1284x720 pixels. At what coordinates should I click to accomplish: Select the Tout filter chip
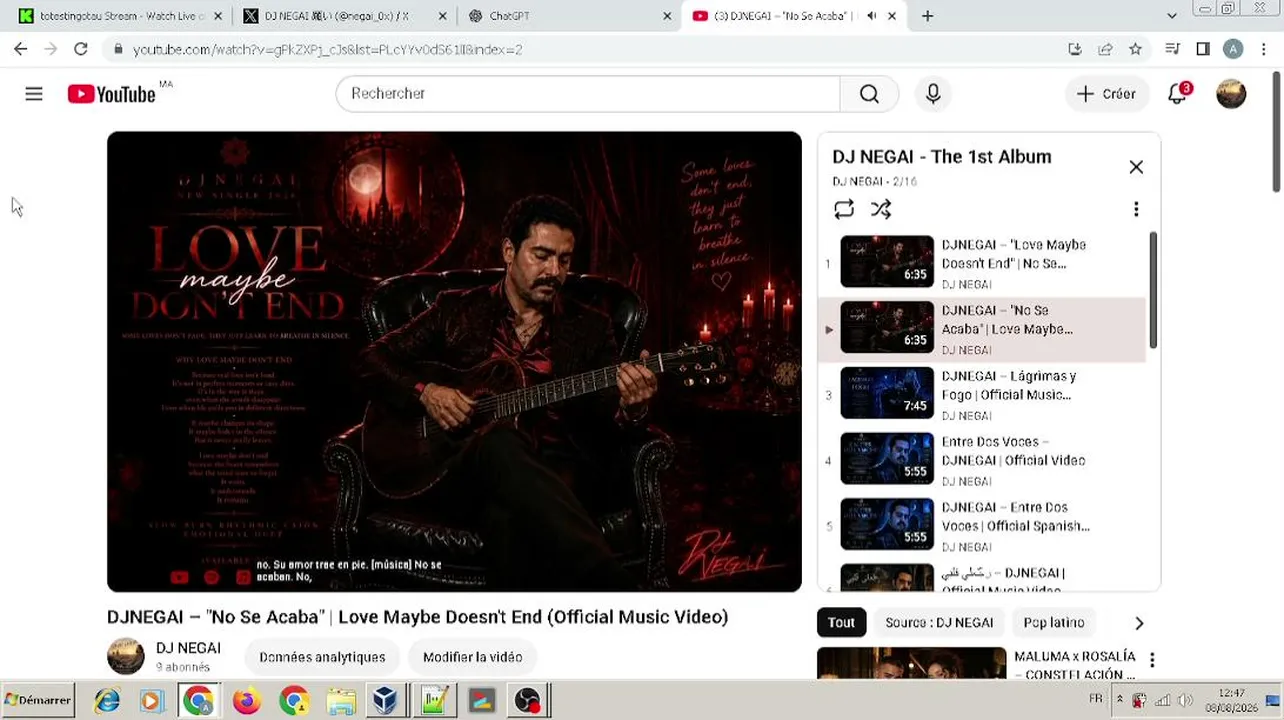pyautogui.click(x=841, y=622)
